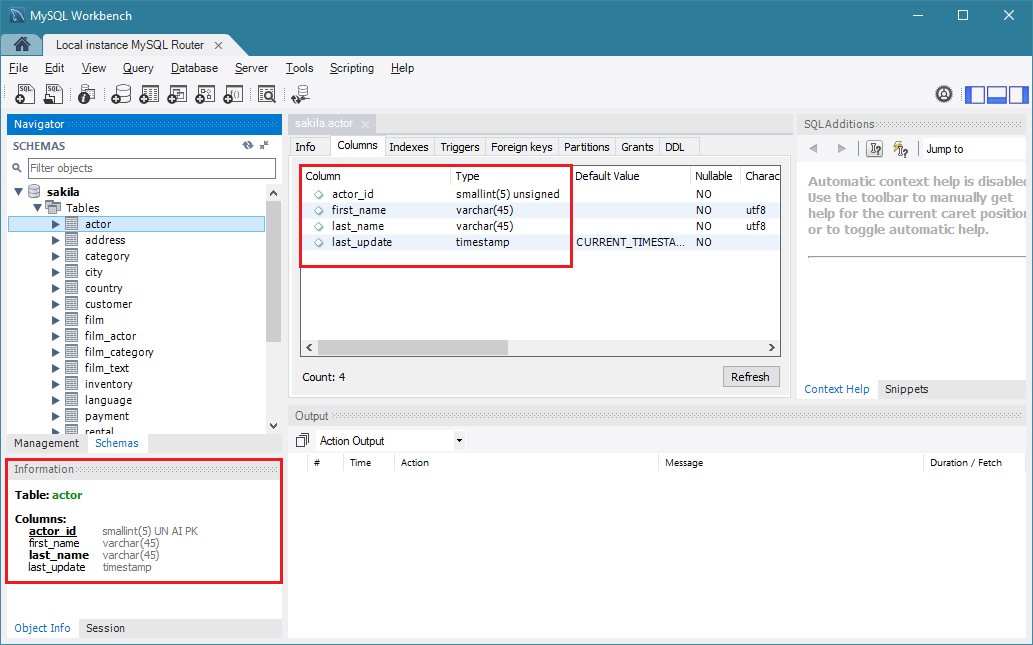The height and width of the screenshot is (645, 1033).
Task: Open a SQL script file icon
Action: pyautogui.click(x=53, y=94)
